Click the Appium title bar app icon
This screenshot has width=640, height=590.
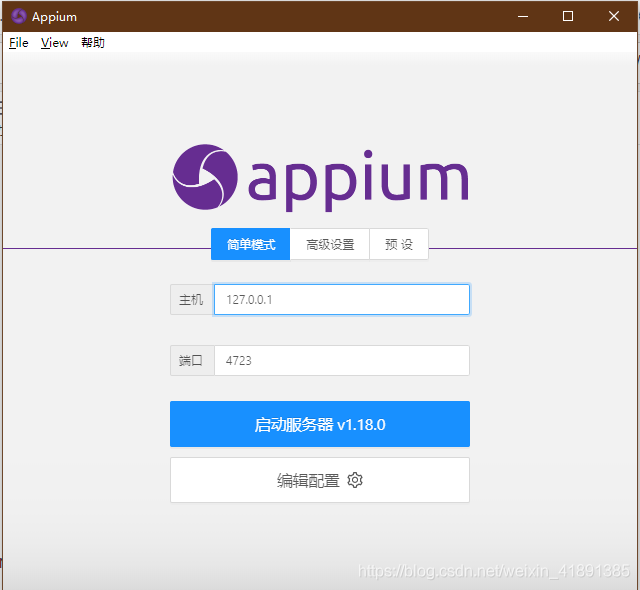(x=18, y=16)
